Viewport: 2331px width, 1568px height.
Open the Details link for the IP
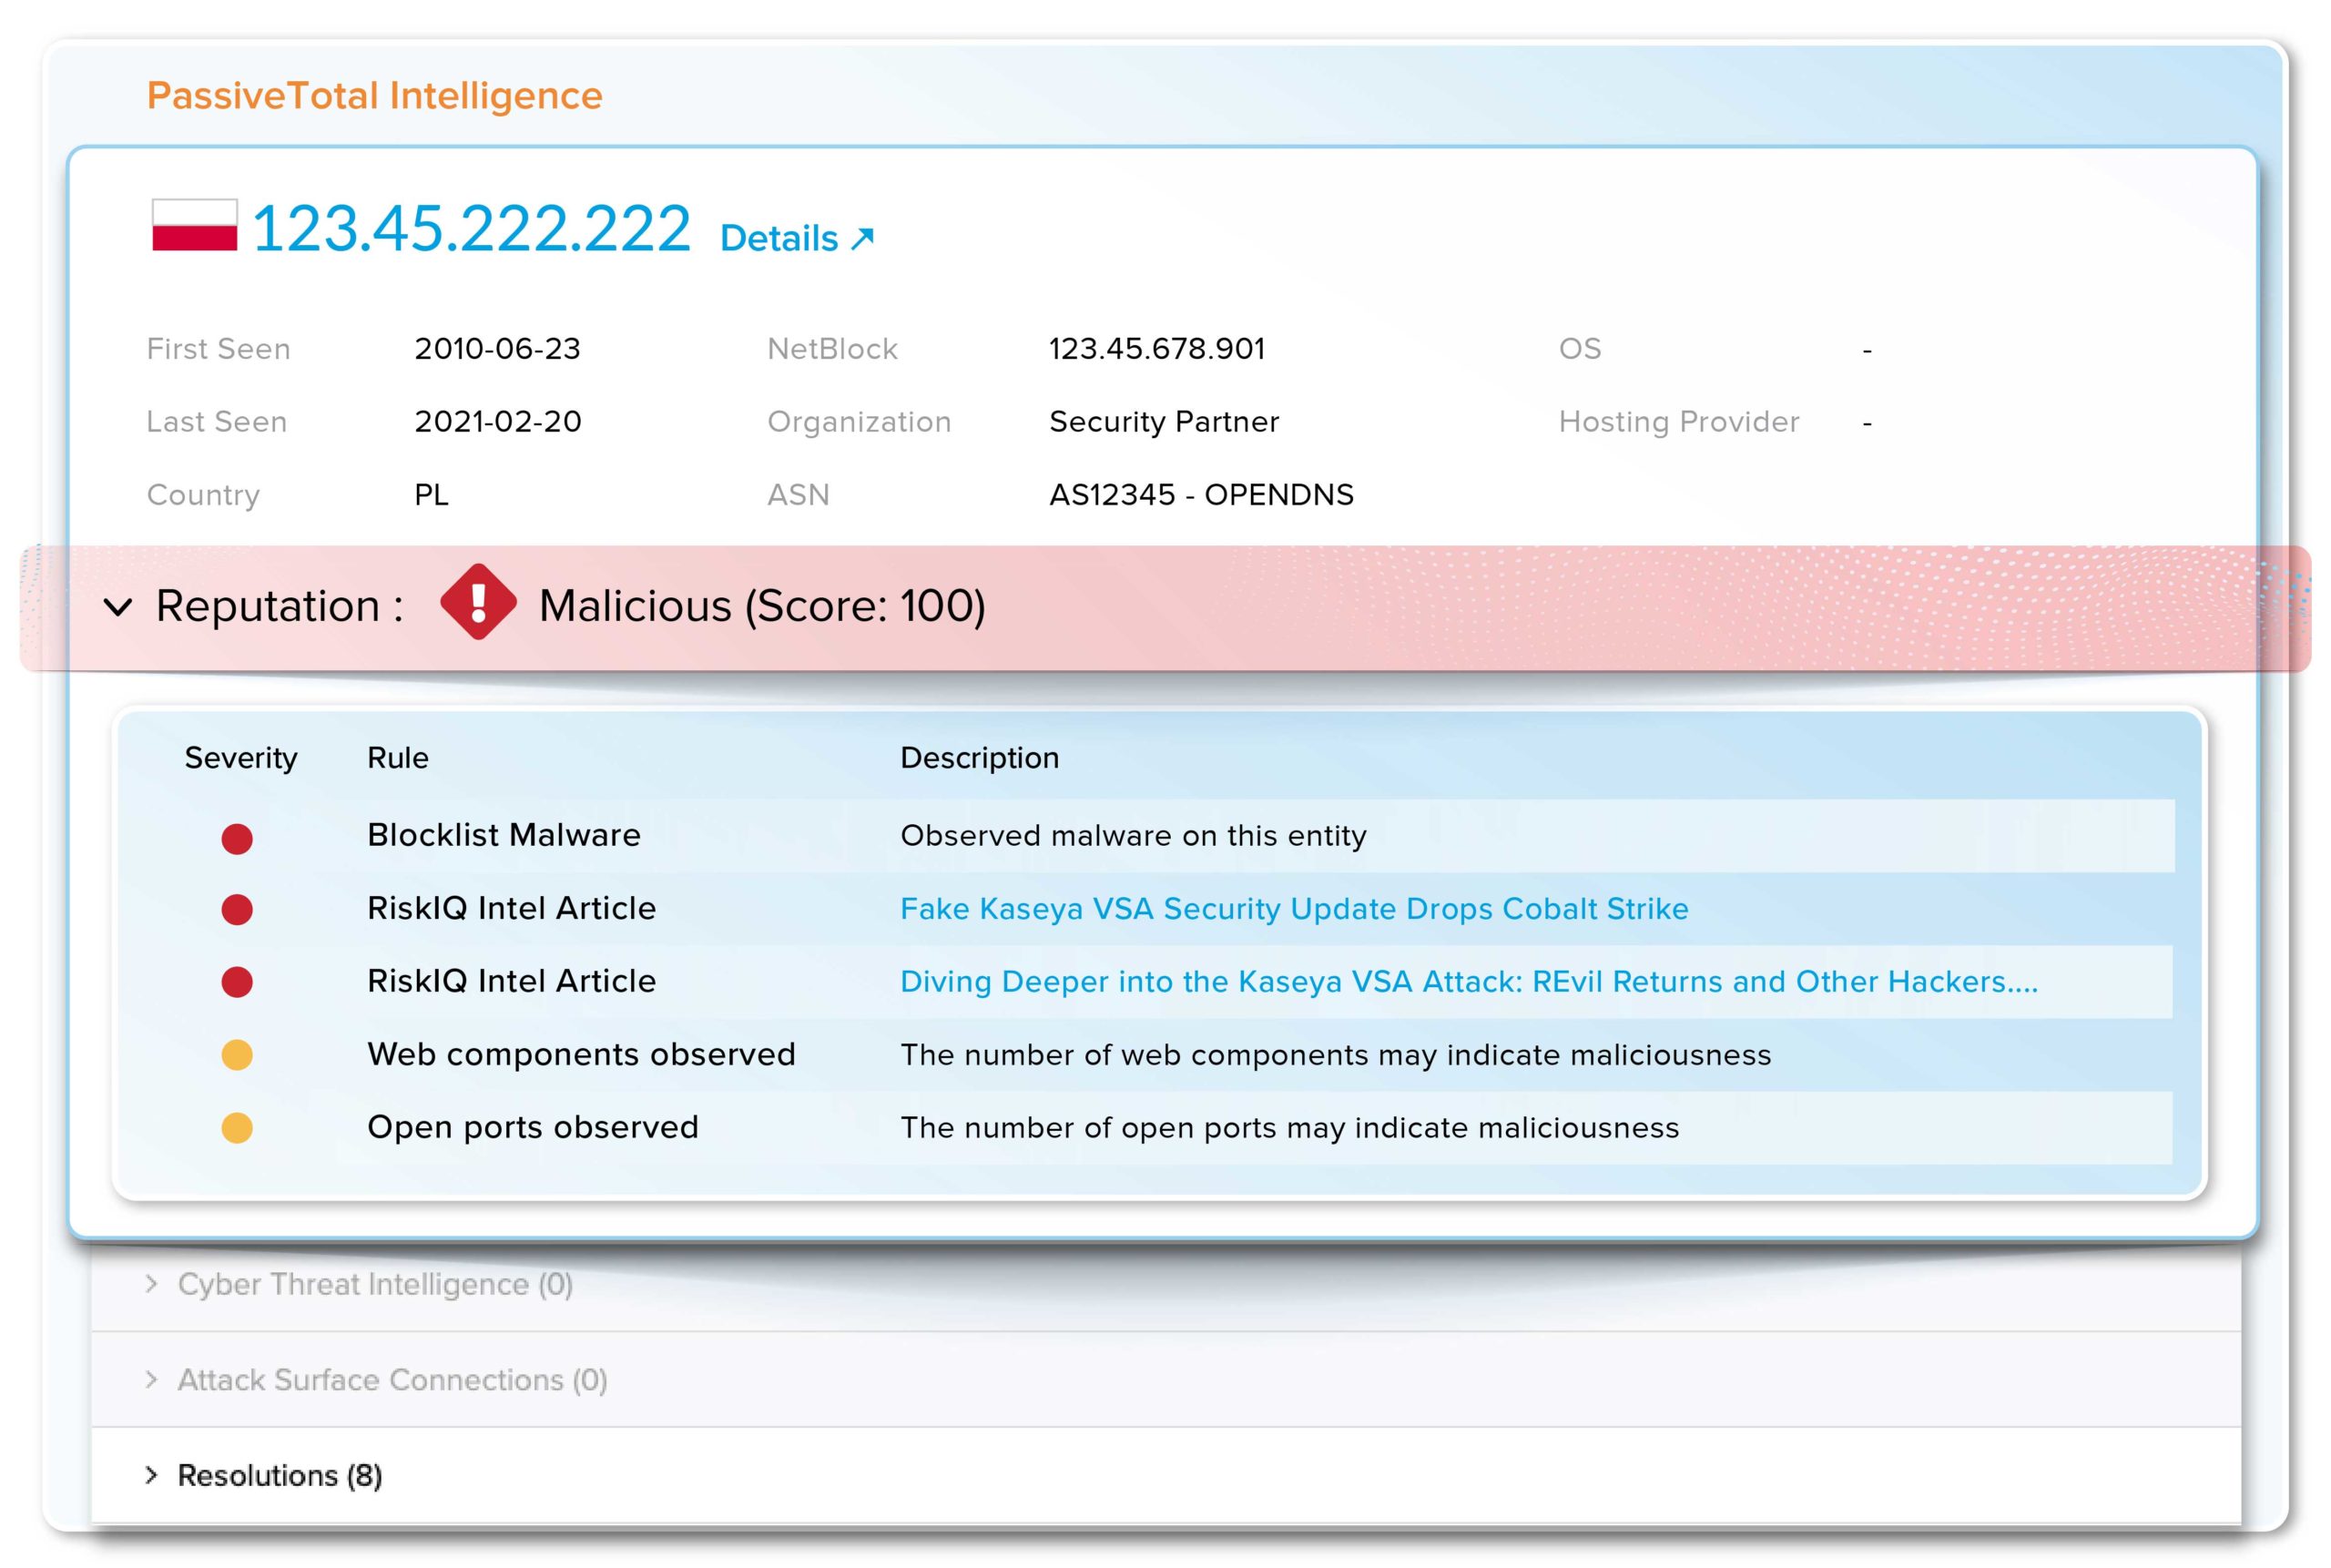[x=797, y=238]
